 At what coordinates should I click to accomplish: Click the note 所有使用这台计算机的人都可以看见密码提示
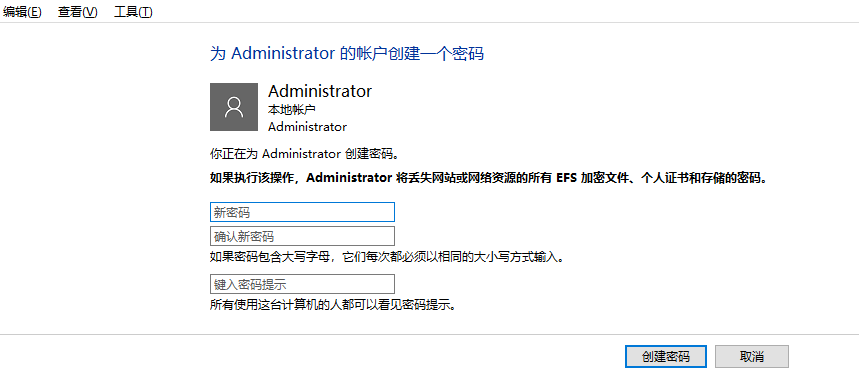(x=334, y=304)
